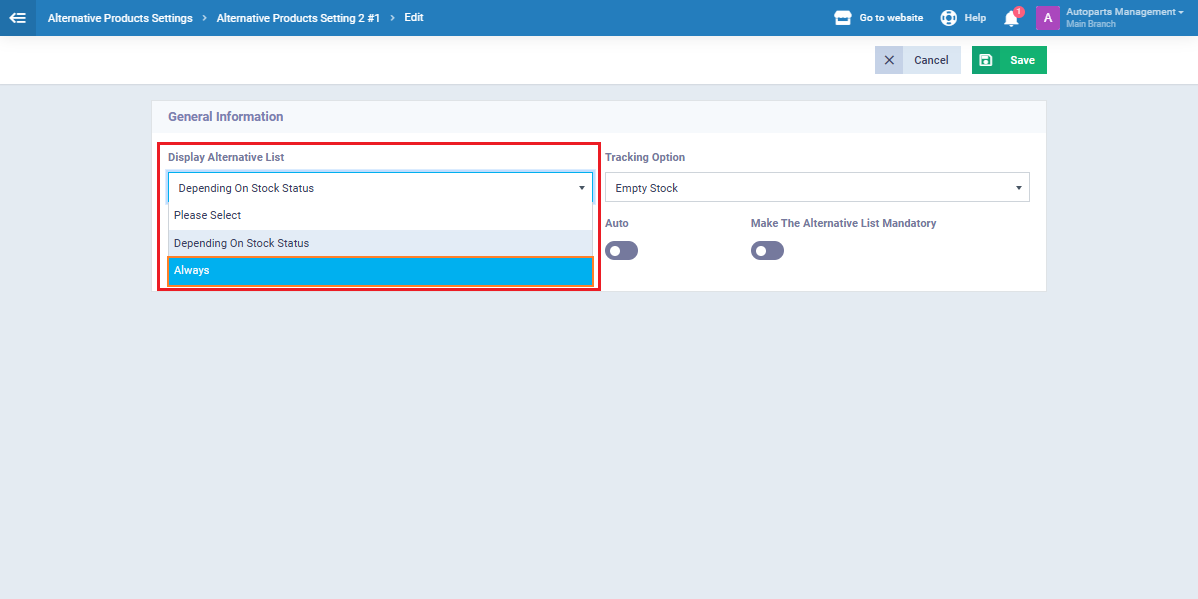Click the X icon on the Cancel button
Image resolution: width=1198 pixels, height=599 pixels.
coord(889,60)
